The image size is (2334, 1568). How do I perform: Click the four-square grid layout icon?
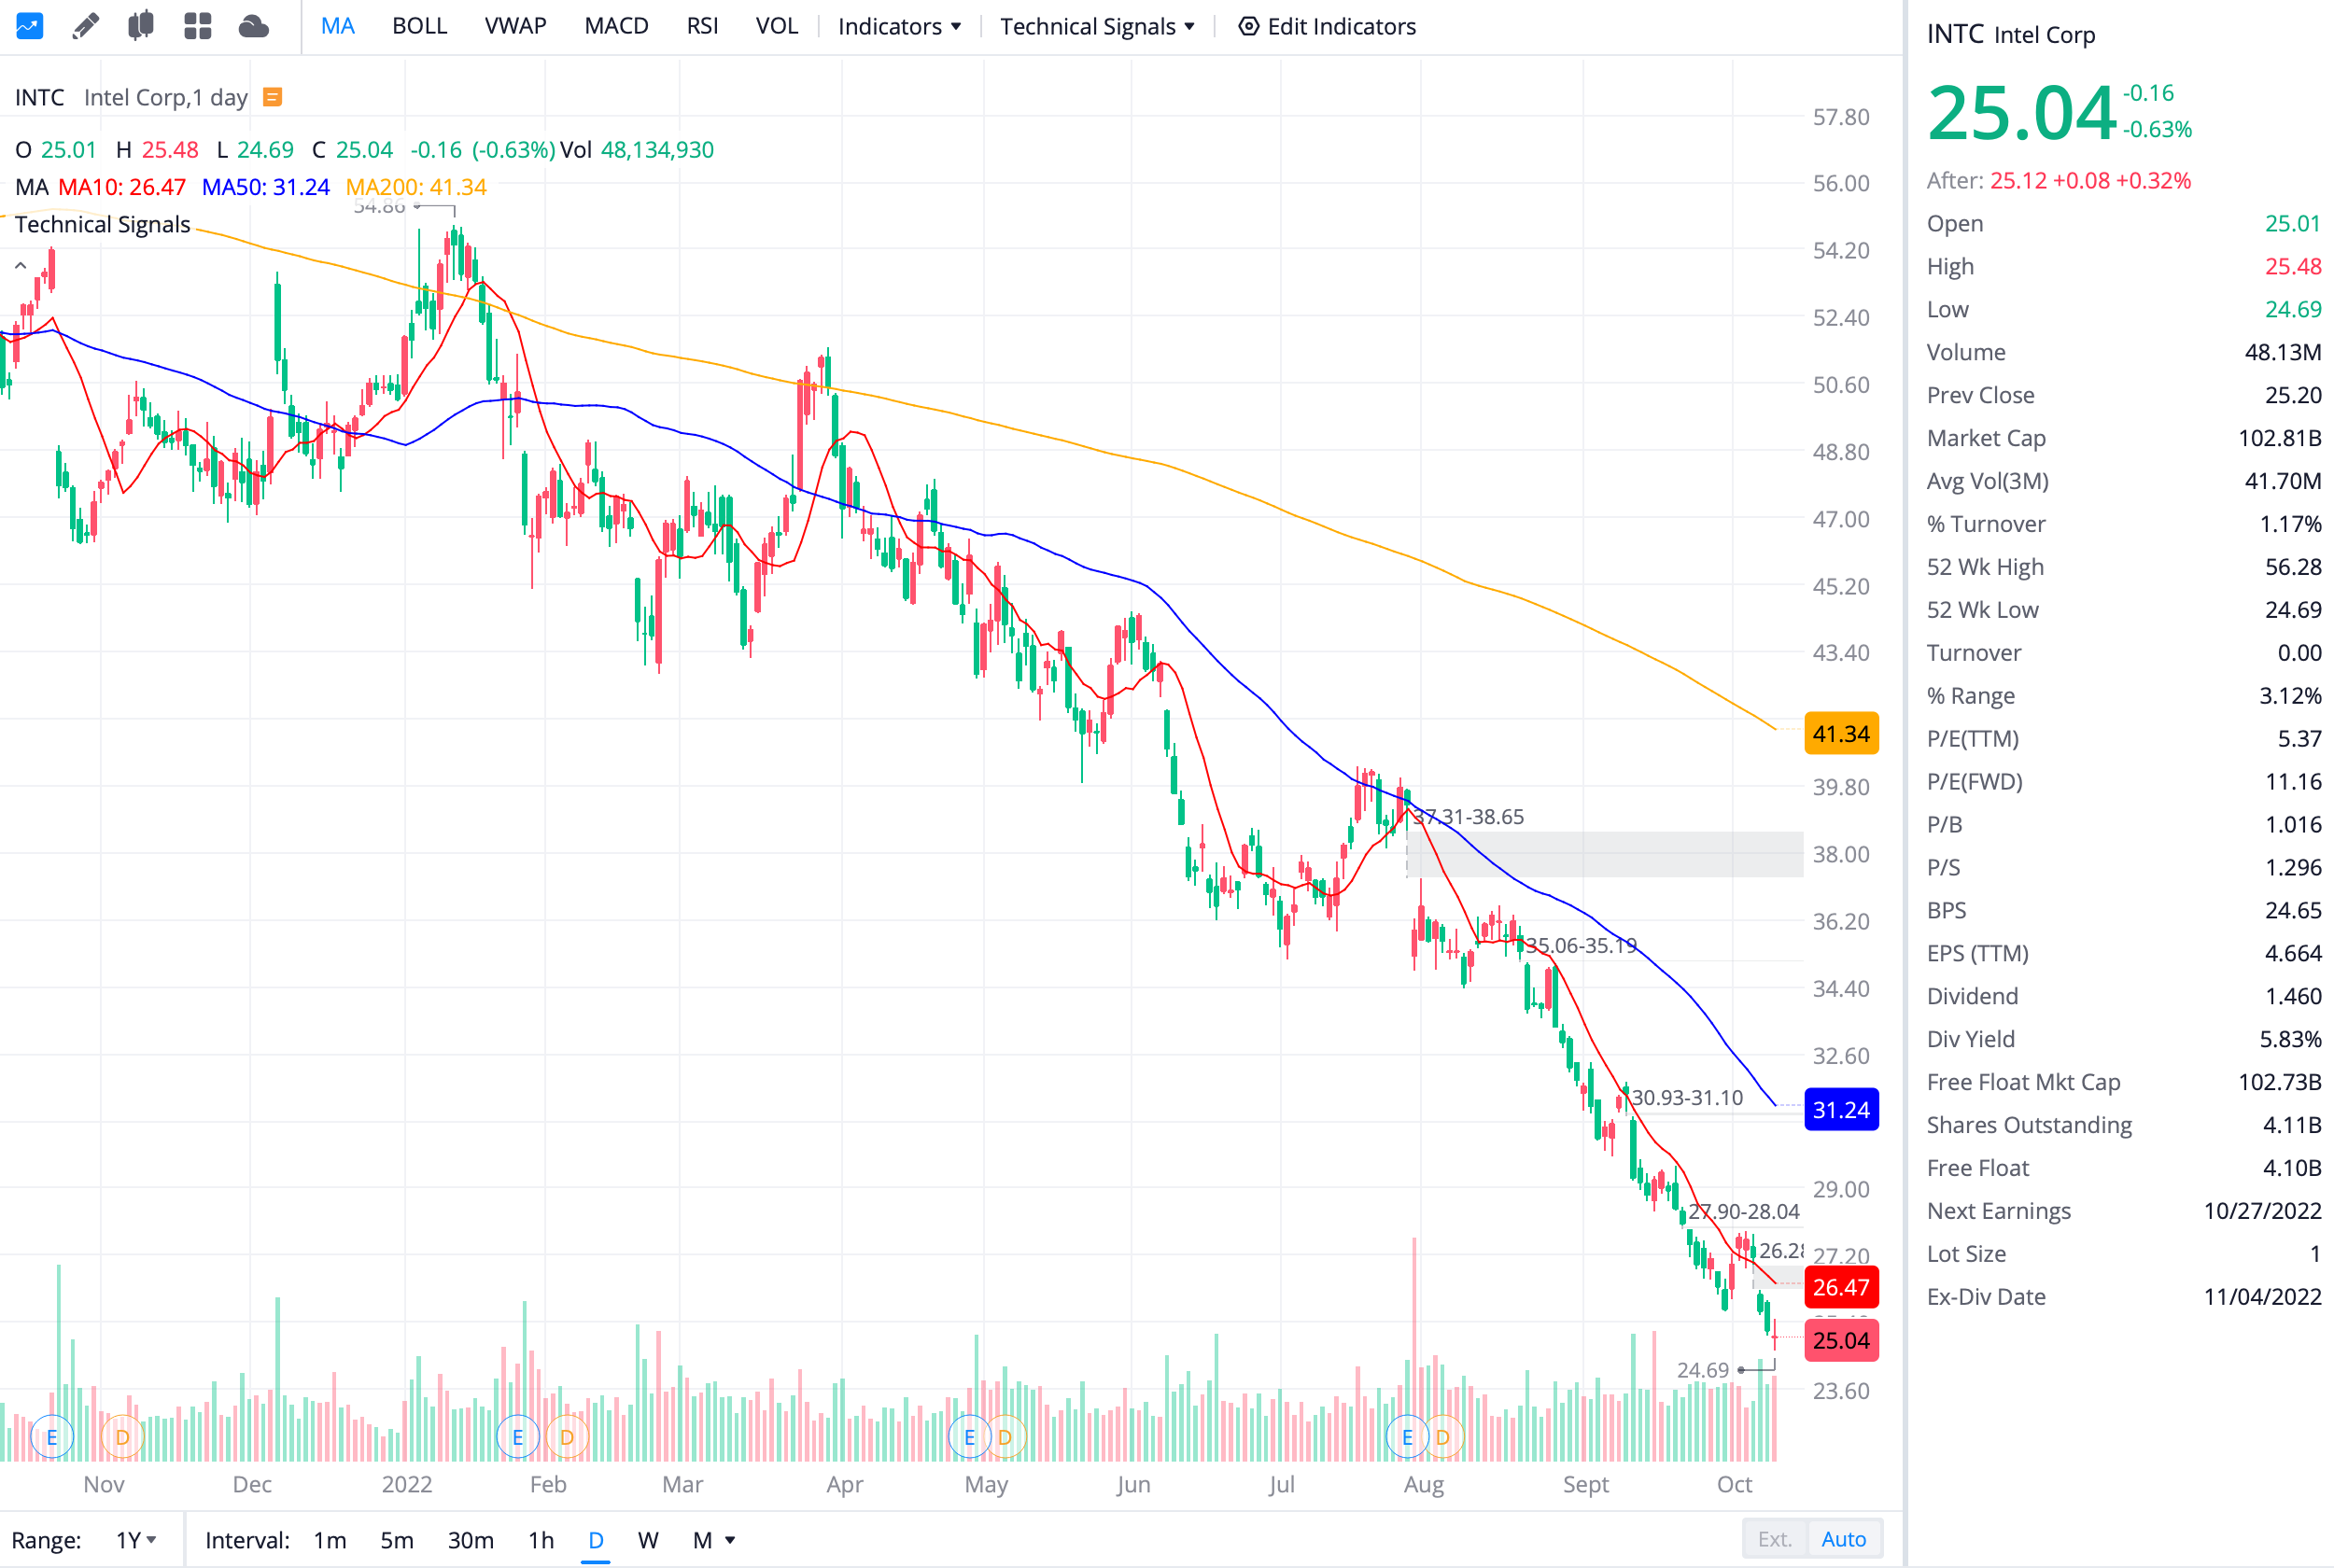198,26
